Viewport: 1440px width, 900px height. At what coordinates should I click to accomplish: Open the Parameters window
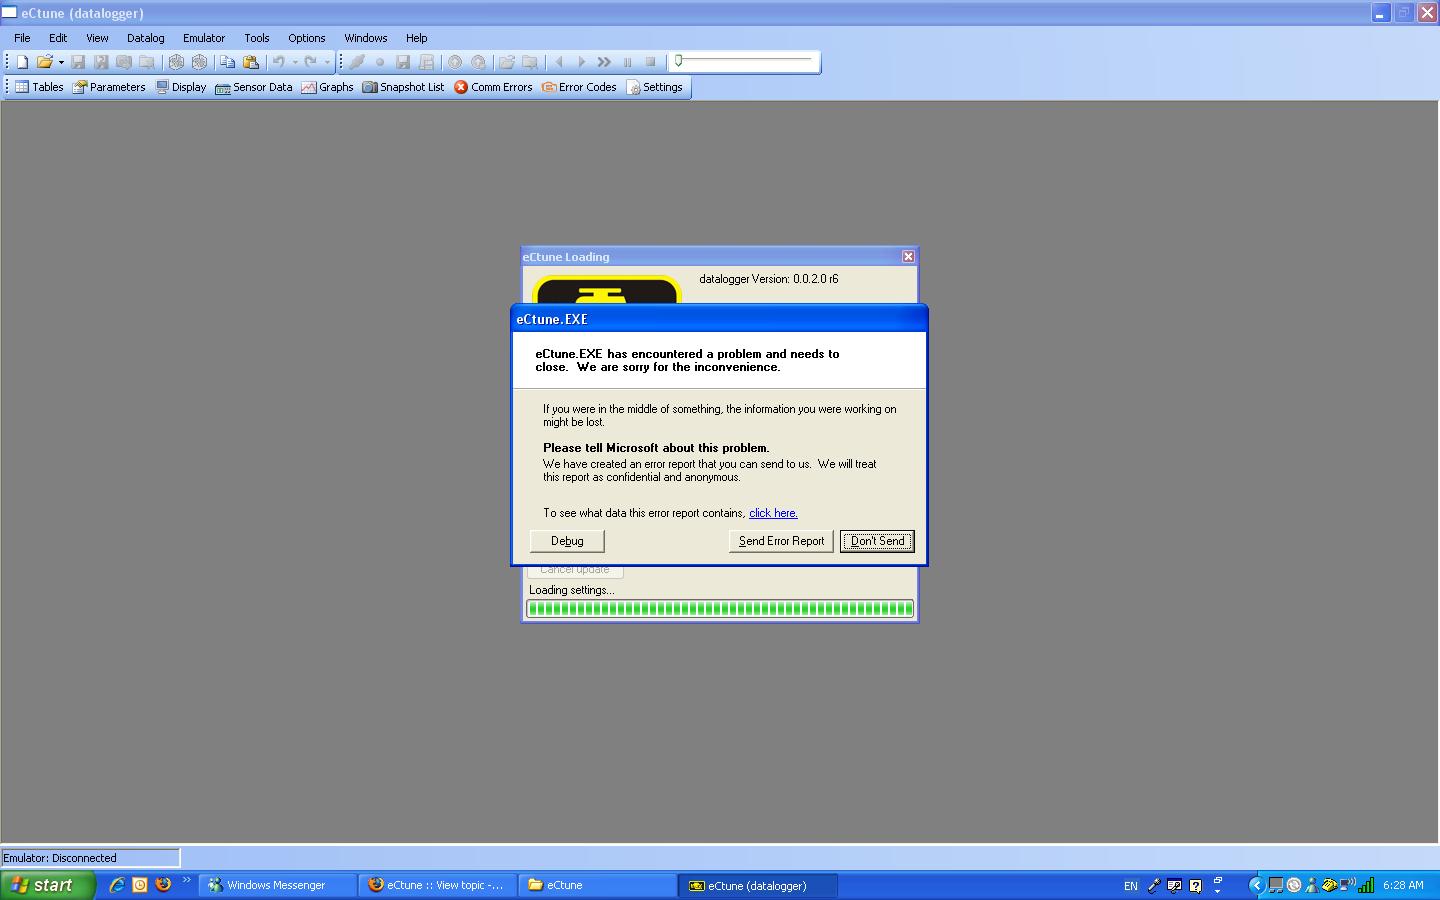[x=109, y=87]
